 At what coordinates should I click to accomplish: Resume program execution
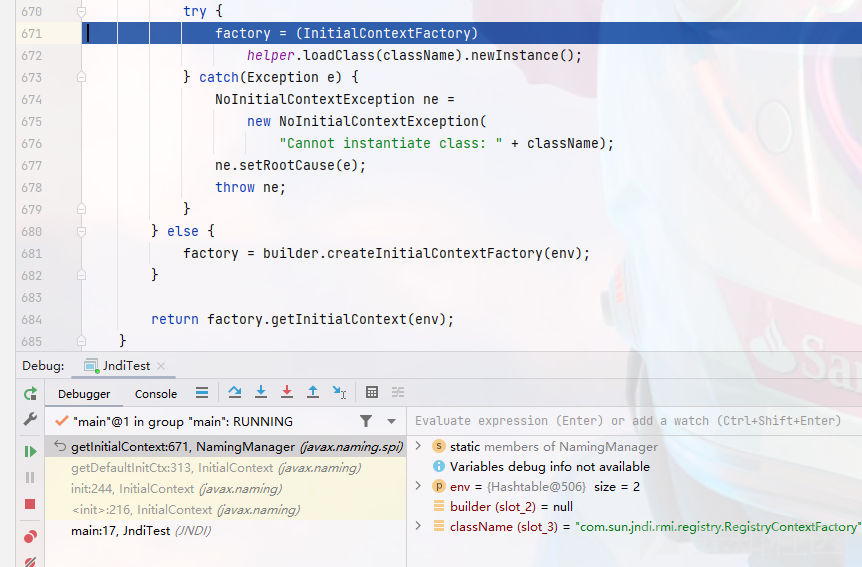click(30, 452)
